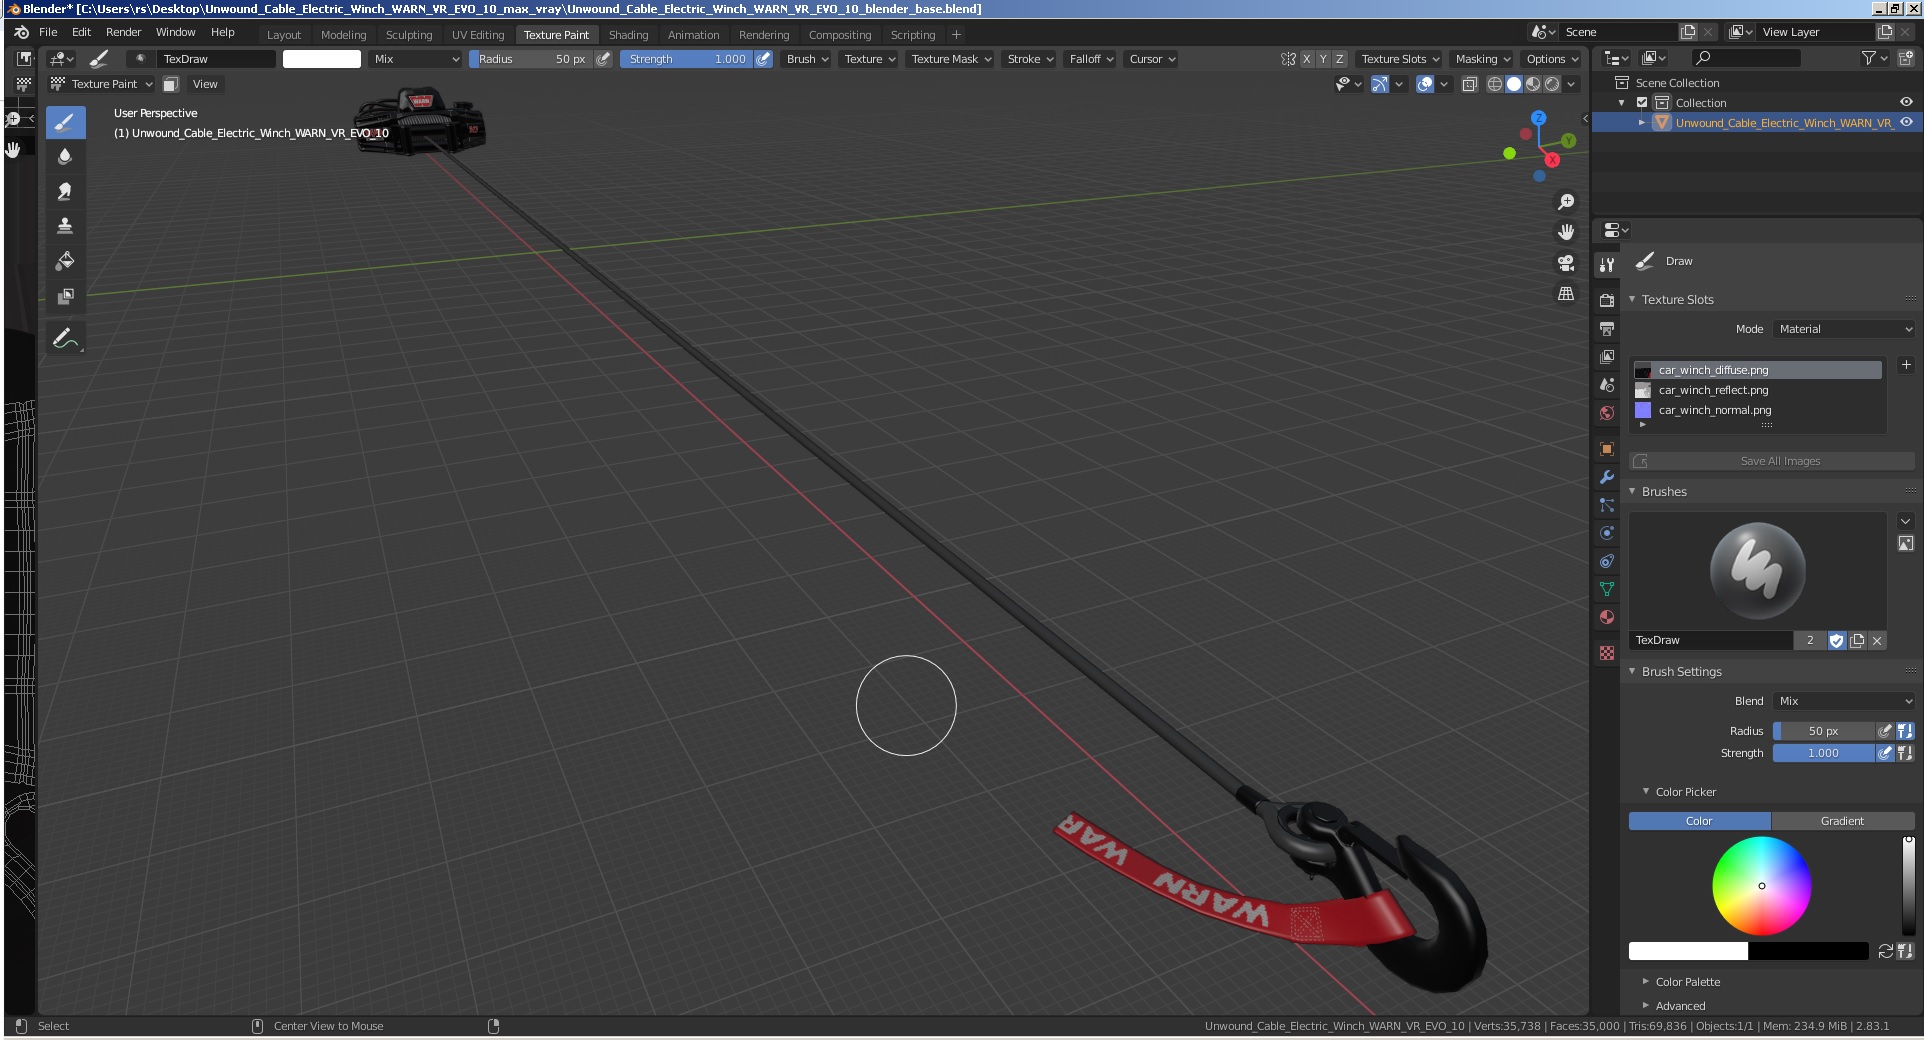Expand the Advanced panel
This screenshot has height=1040, width=1924.
(1680, 1006)
